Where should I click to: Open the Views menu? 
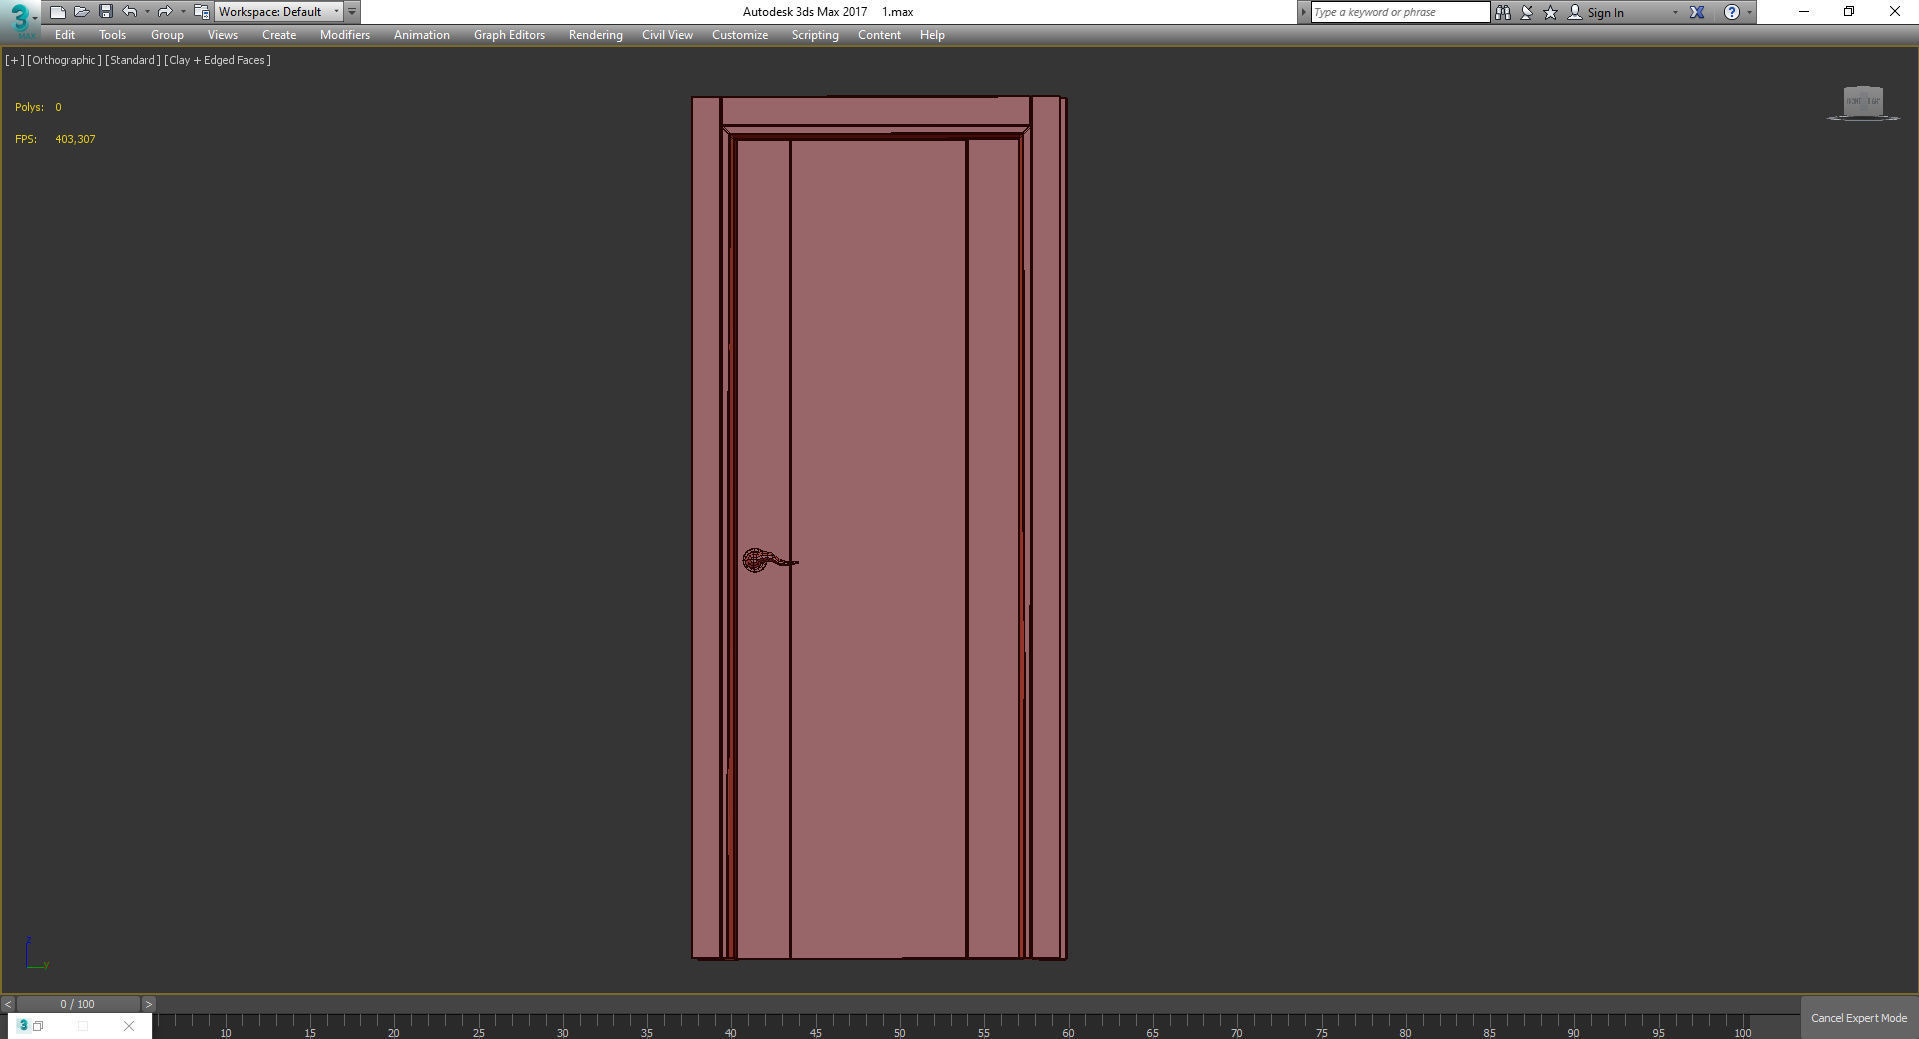pos(222,35)
